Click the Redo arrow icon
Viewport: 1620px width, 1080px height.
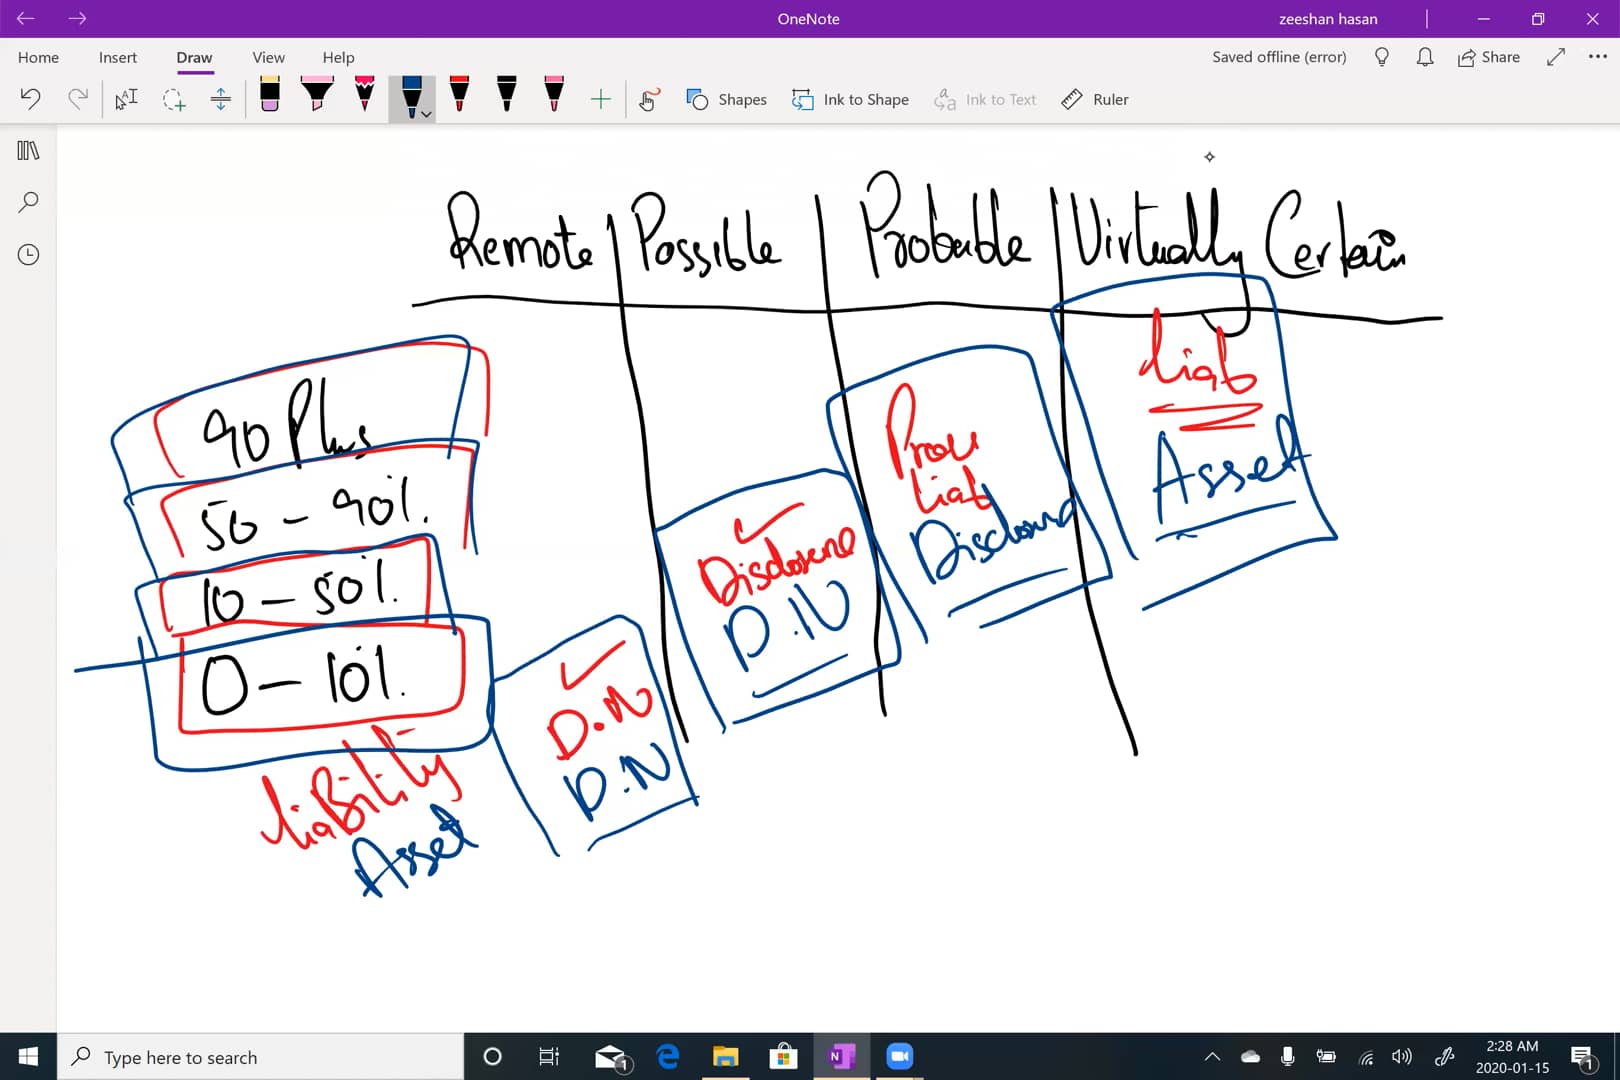click(78, 99)
